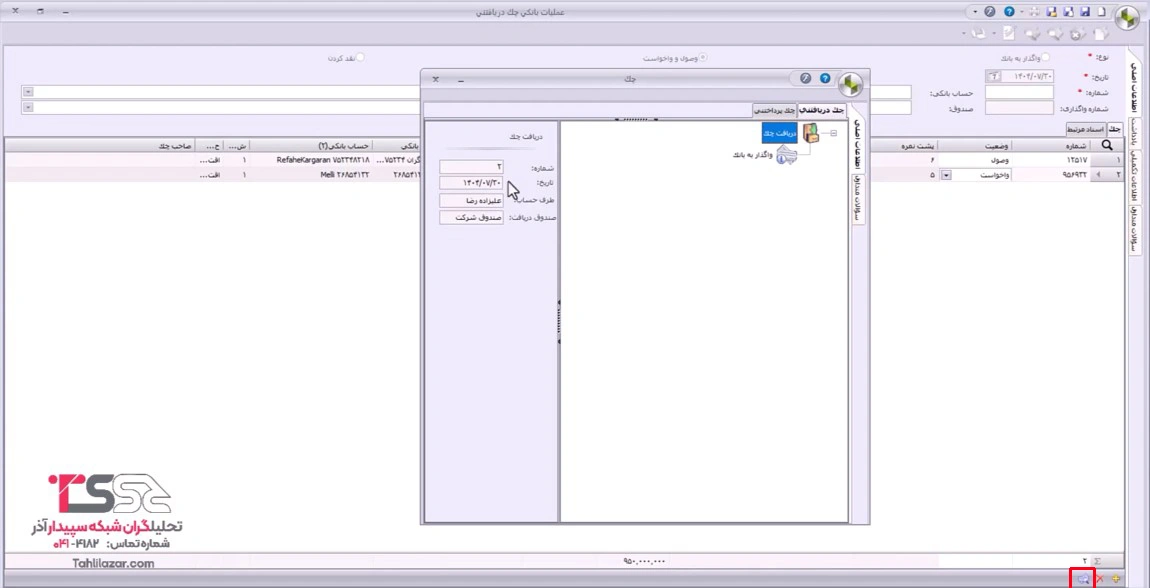Click the صندوق دریافت field صندوق شركت
Screen dimensions: 1150x588
471,218
